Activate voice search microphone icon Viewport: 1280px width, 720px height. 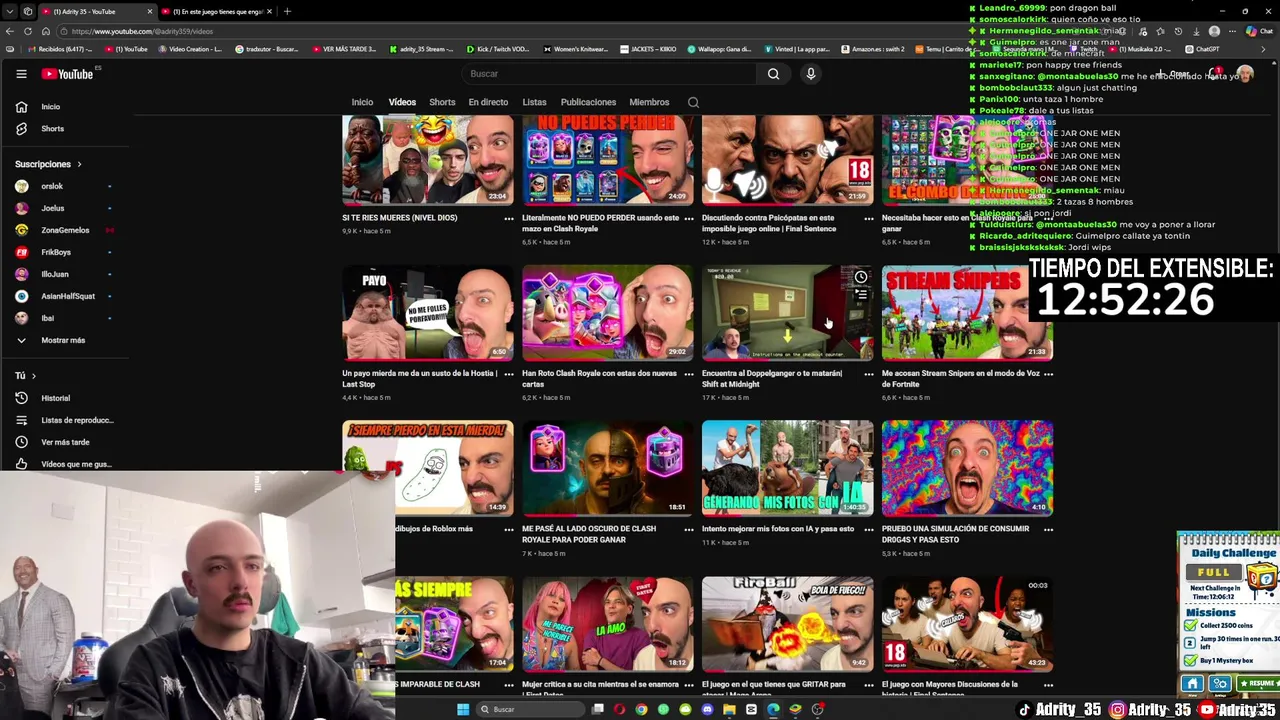point(811,73)
